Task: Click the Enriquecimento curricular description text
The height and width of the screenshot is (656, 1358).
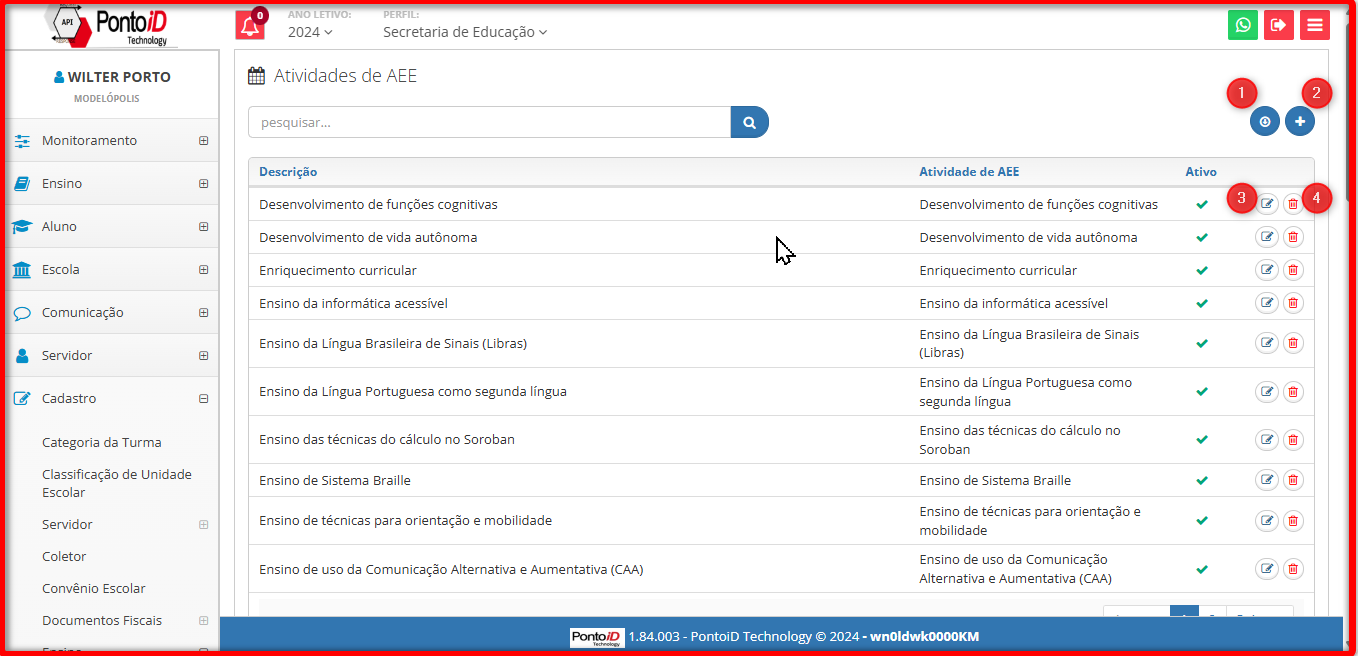Action: point(338,270)
